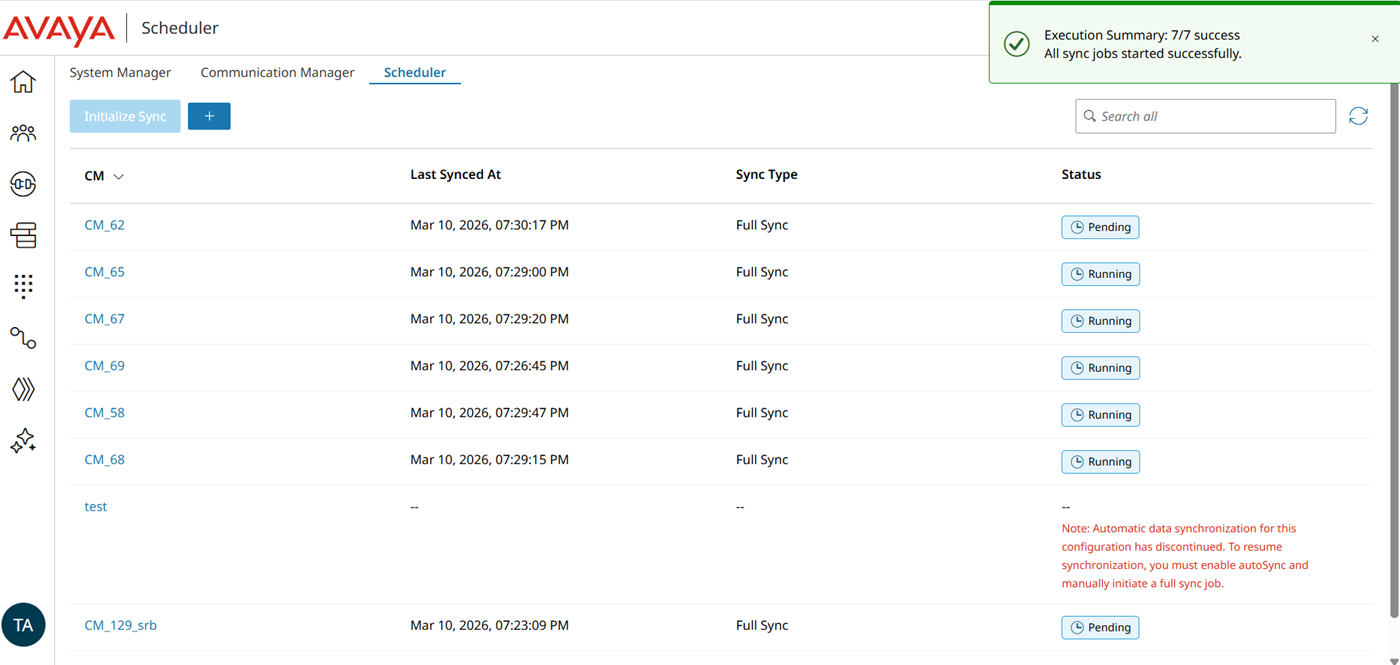
Task: Click the Initialize Sync button
Action: click(125, 116)
